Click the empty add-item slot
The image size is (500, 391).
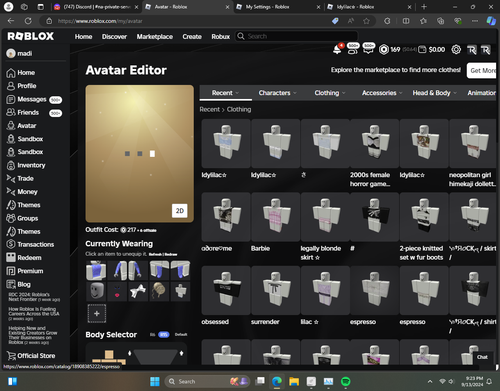[97, 313]
